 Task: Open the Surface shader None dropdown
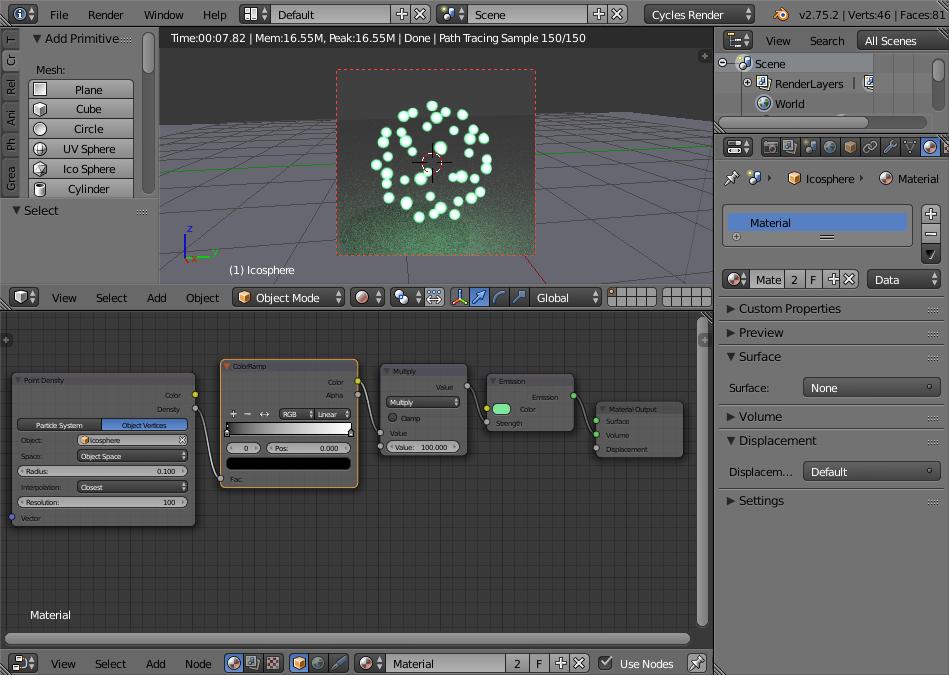pyautogui.click(x=872, y=387)
